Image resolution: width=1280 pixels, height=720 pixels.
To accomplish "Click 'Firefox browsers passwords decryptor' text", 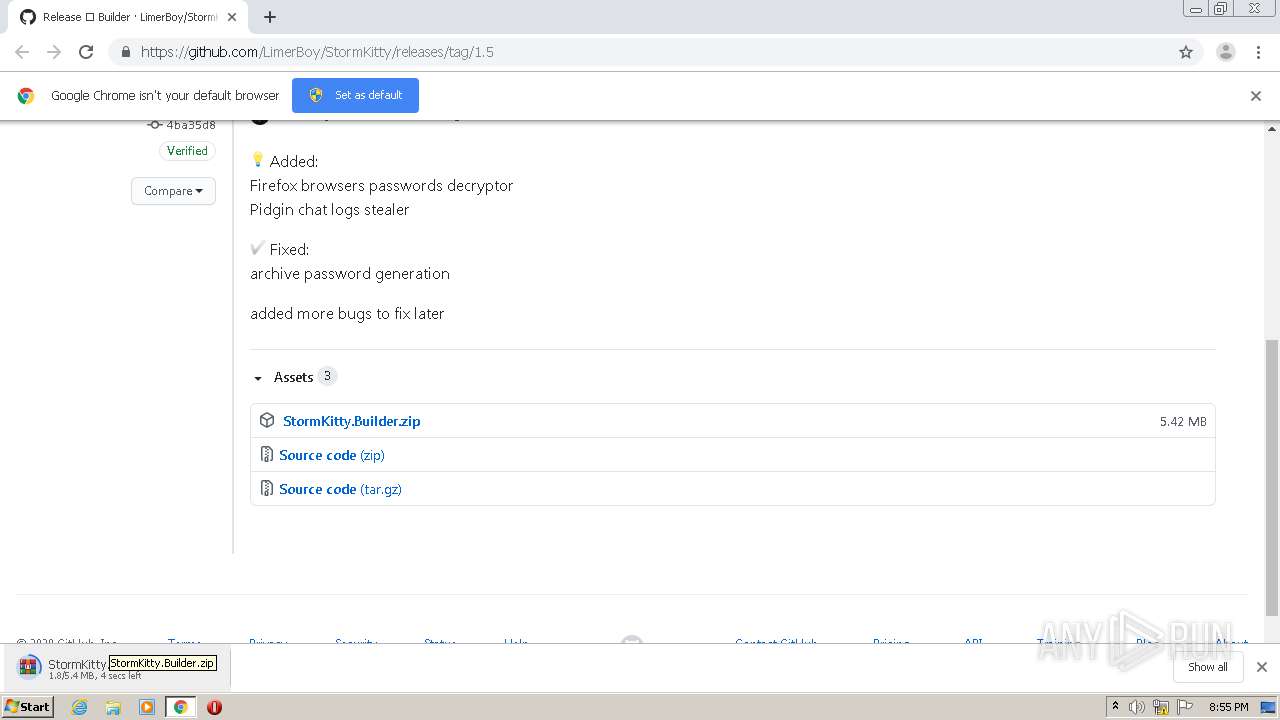I will 382,185.
